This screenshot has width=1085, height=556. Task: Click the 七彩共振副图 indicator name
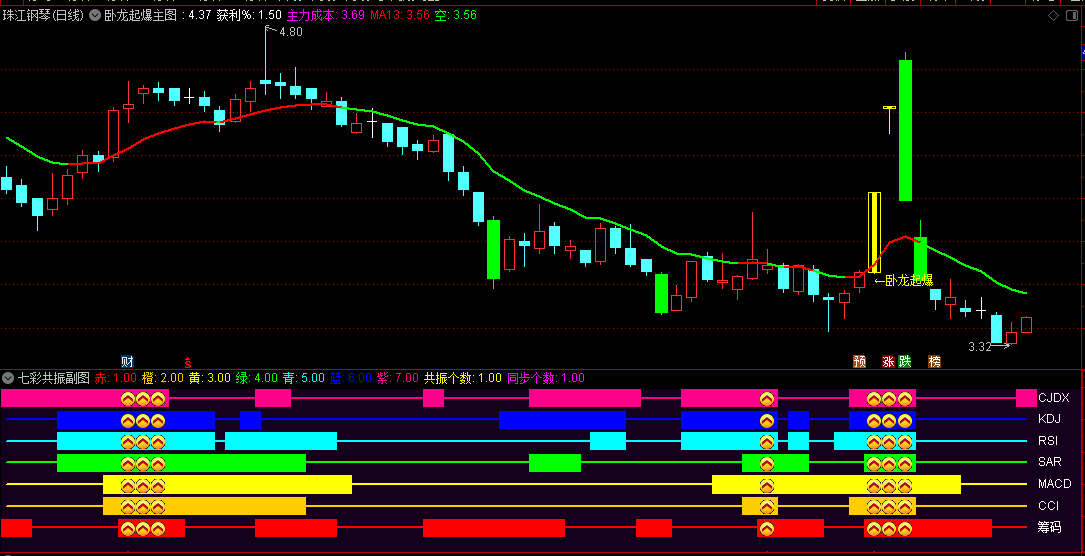pyautogui.click(x=54, y=378)
